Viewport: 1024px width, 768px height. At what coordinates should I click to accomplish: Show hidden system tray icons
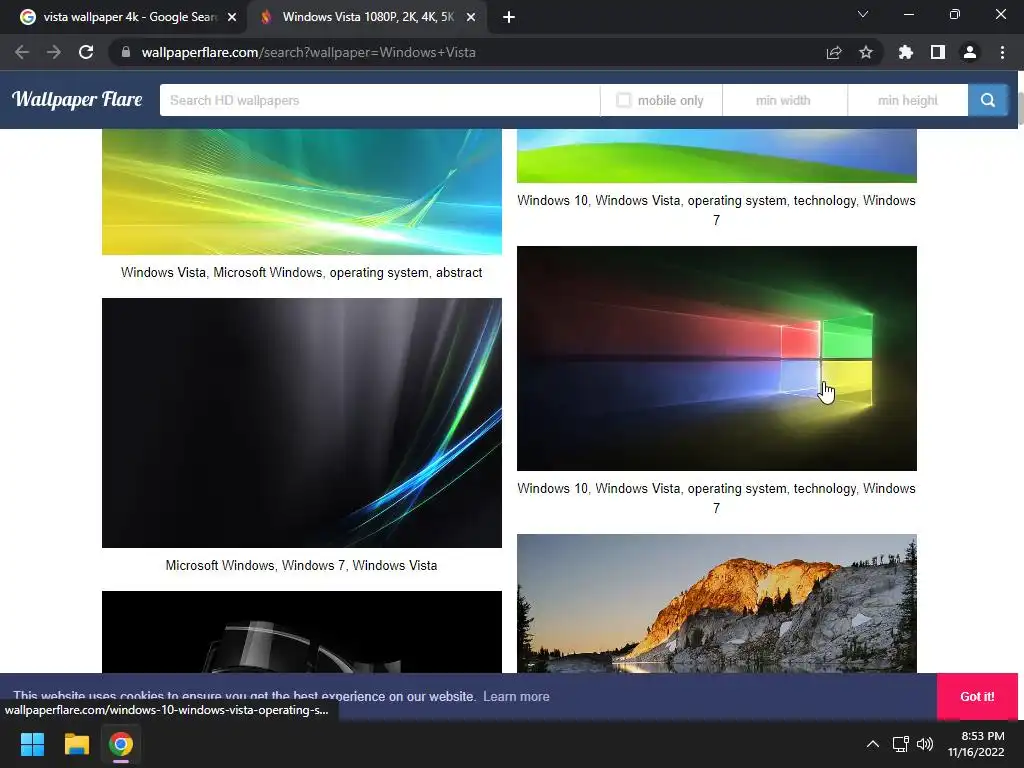tap(872, 744)
